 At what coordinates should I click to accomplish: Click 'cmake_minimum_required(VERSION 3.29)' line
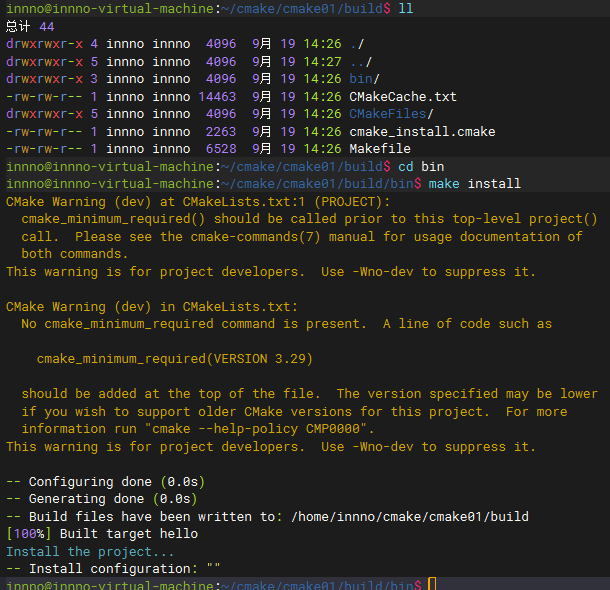[x=175, y=359]
